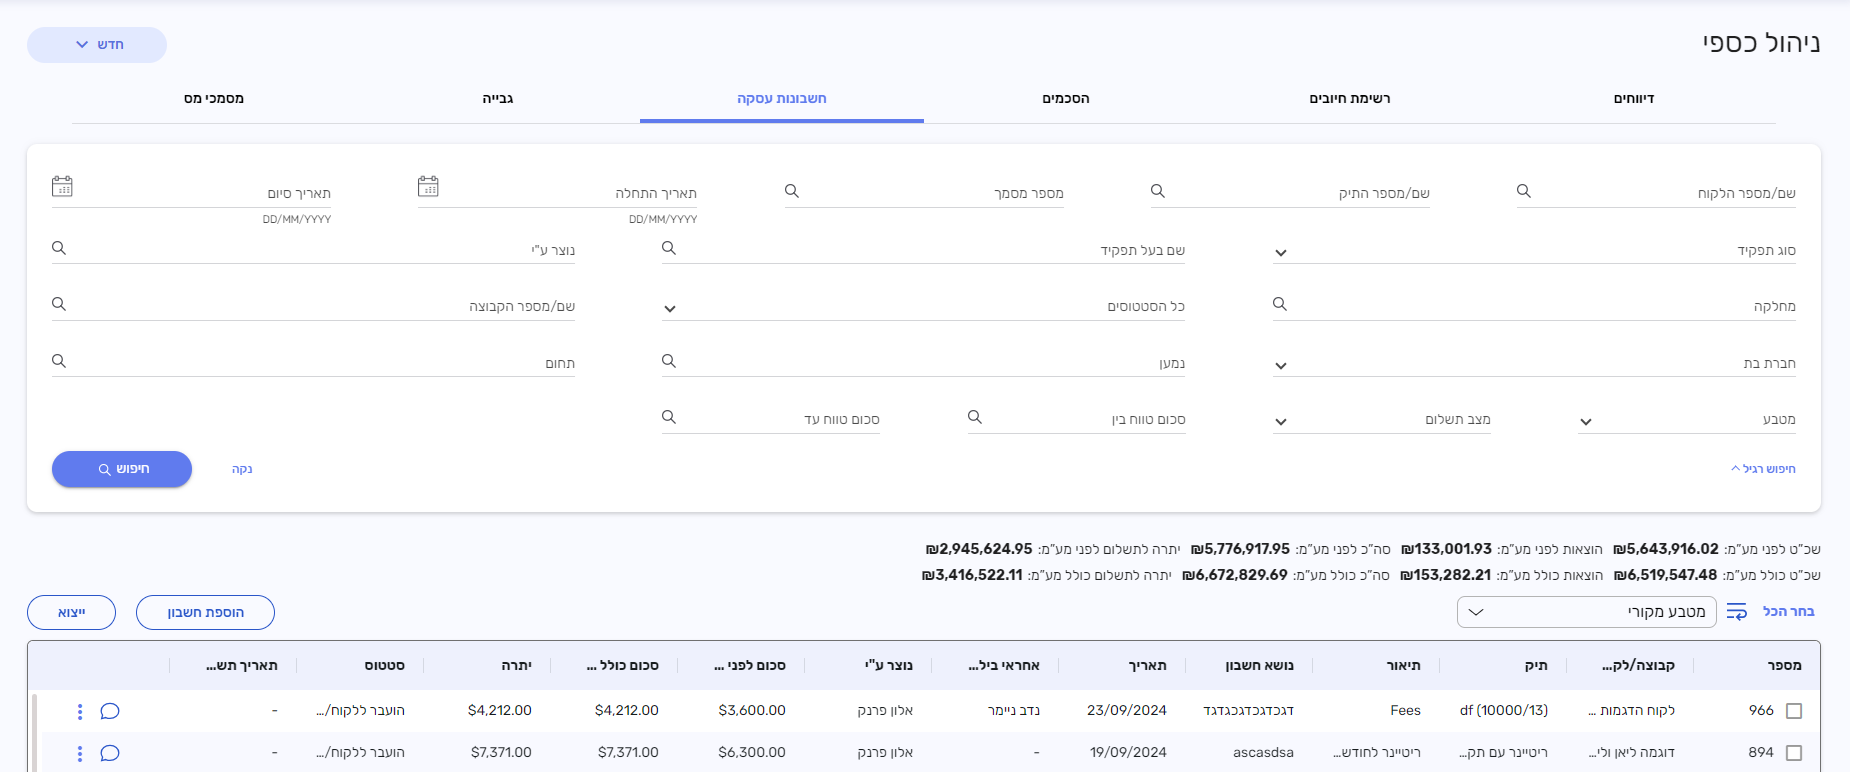Open three-dot menu for invoice 894
The width and height of the screenshot is (1850, 772).
[80, 753]
